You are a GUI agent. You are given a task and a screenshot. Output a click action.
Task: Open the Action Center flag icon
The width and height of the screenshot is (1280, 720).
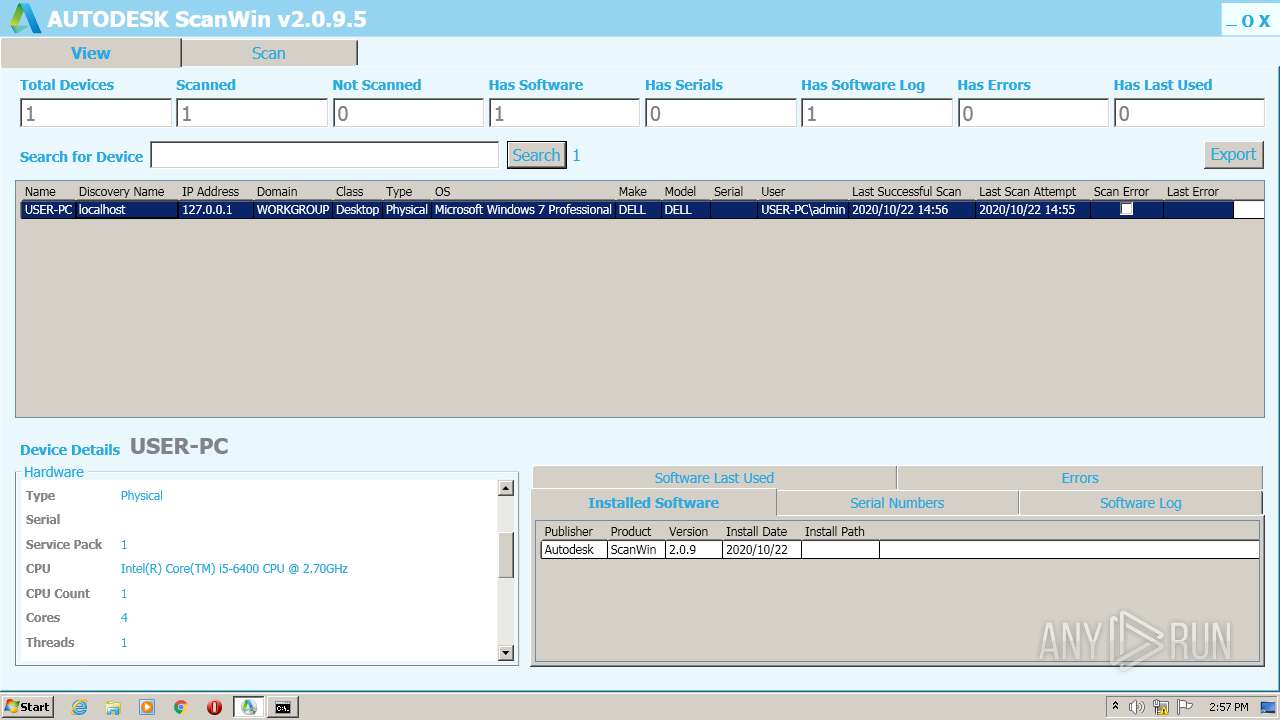coord(1184,707)
